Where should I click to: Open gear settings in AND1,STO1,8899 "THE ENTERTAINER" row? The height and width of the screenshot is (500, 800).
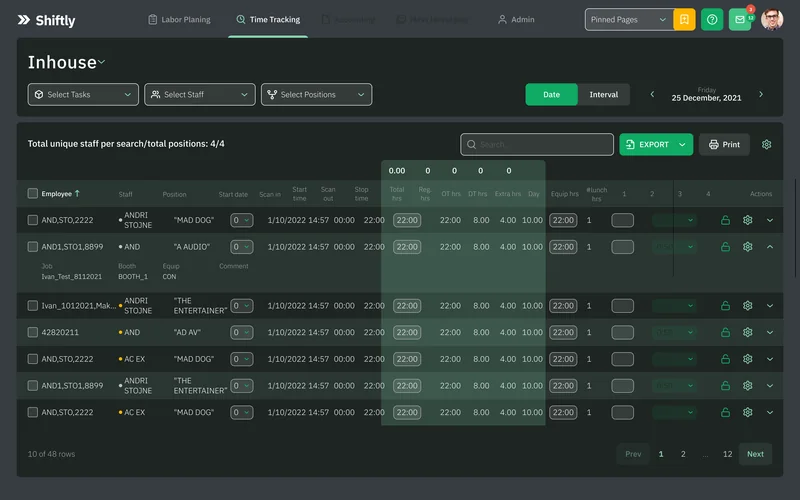(x=747, y=386)
